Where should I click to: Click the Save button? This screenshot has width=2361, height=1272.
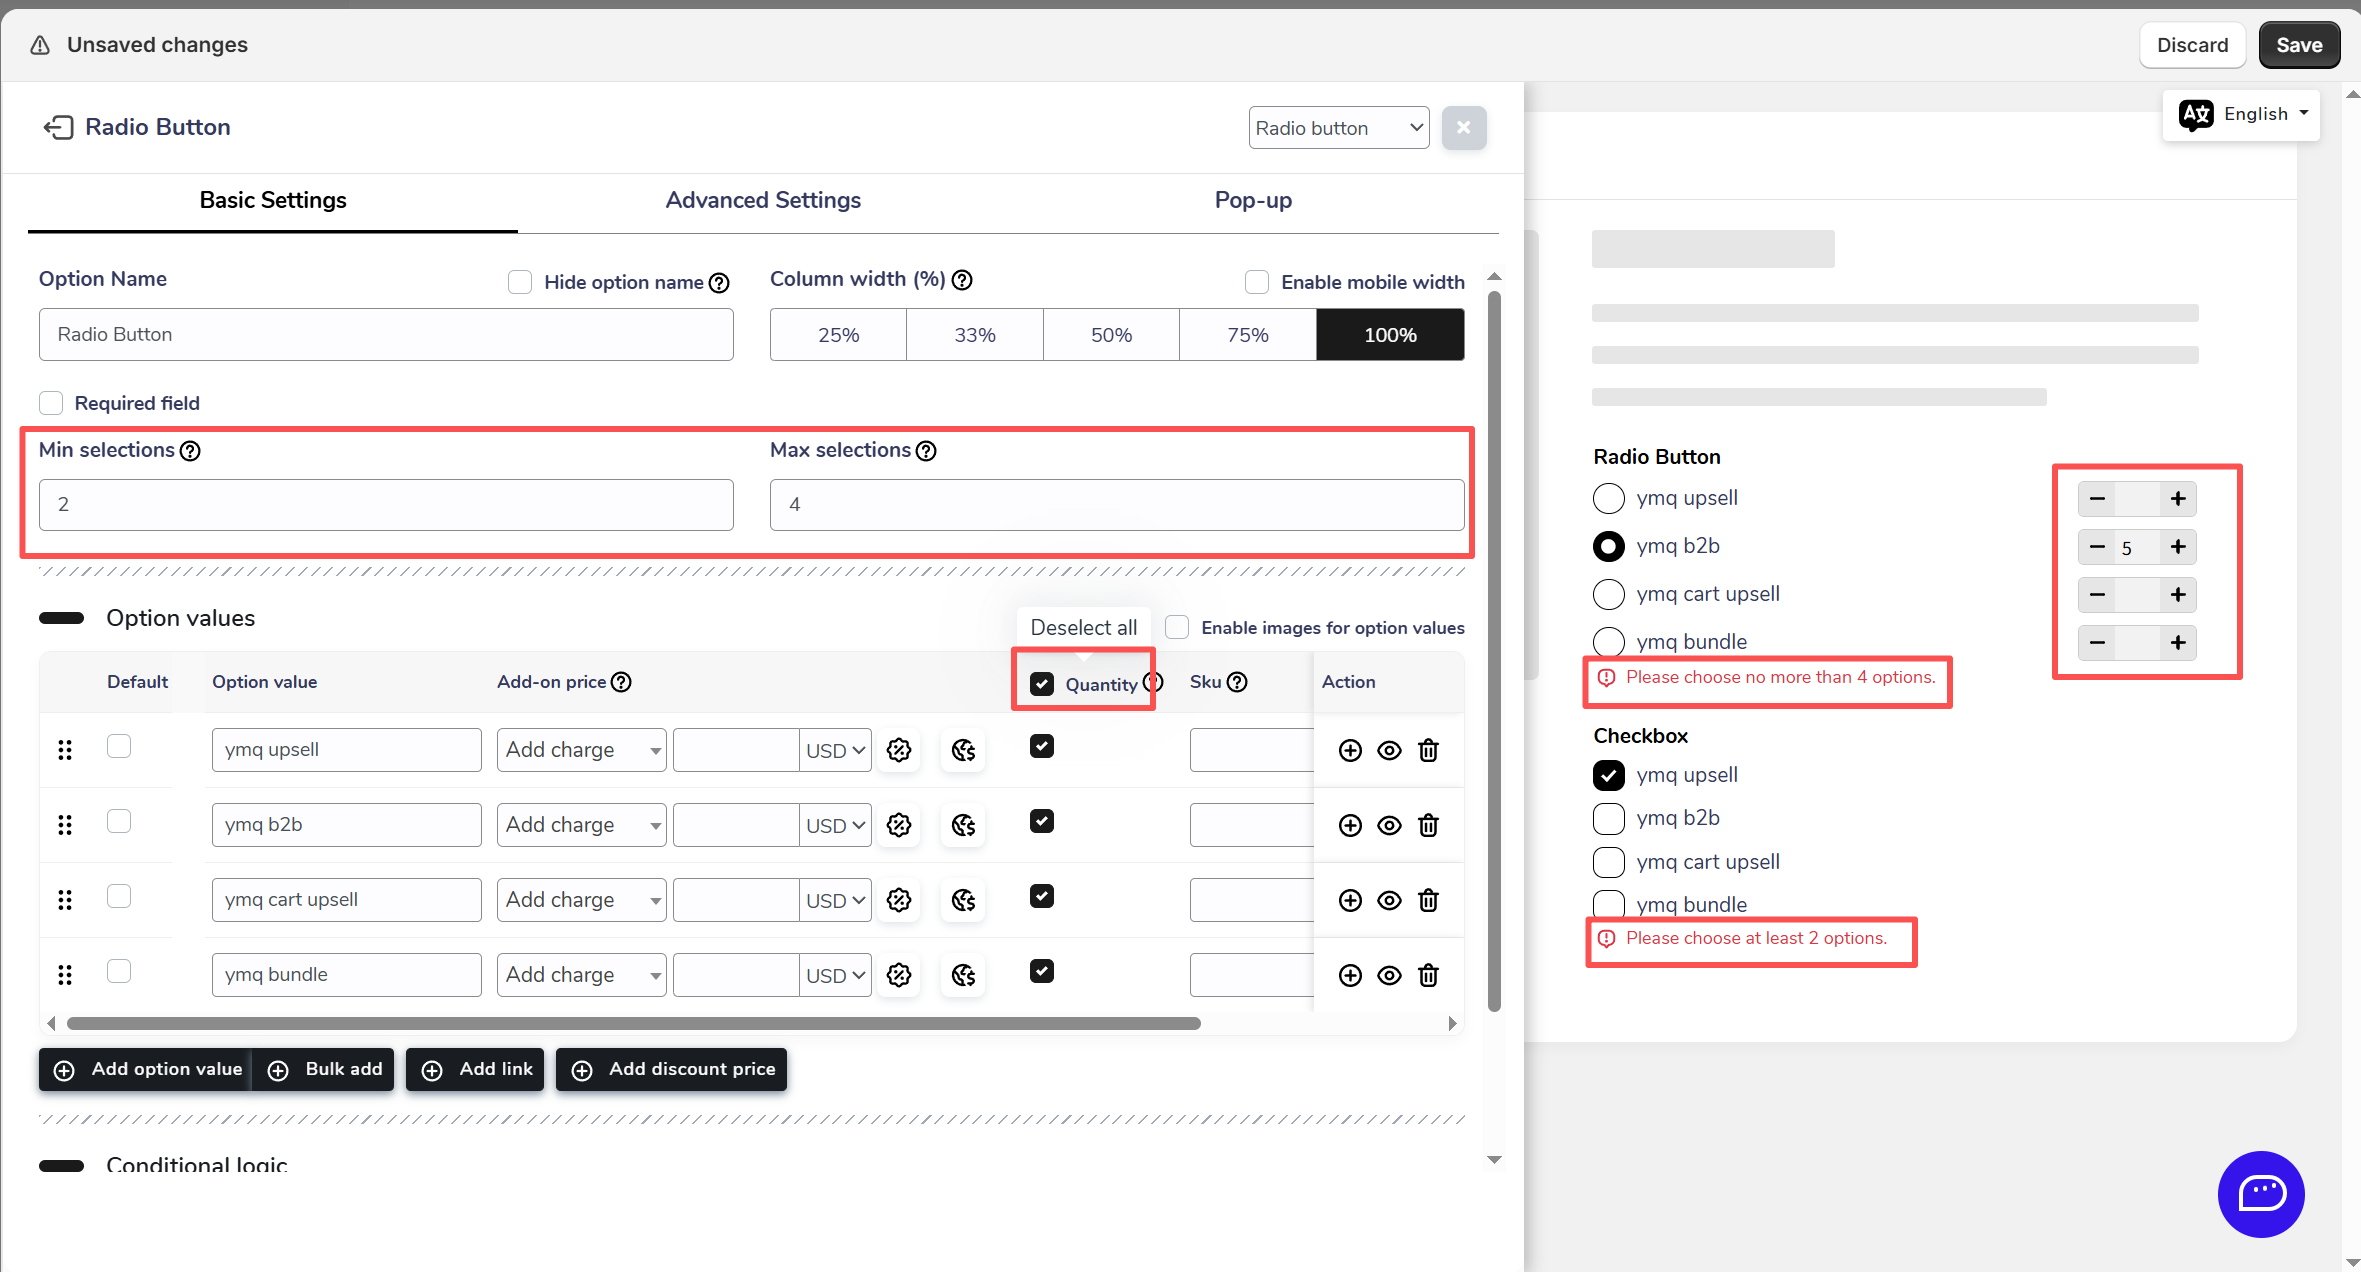[x=2298, y=45]
